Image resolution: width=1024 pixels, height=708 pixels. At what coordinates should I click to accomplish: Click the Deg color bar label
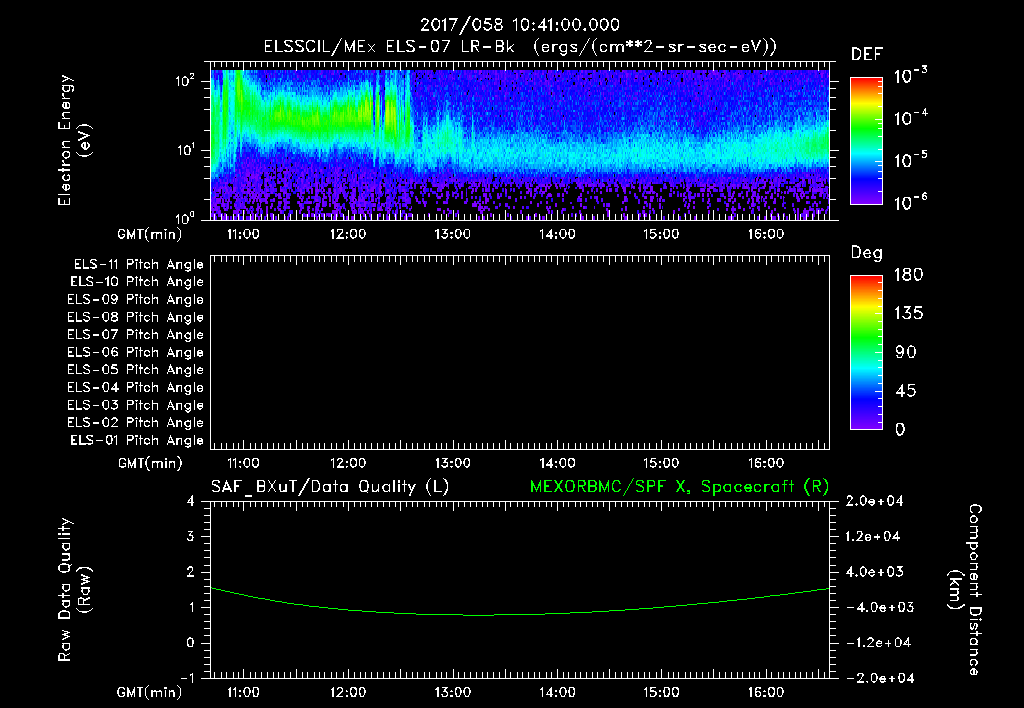[x=867, y=253]
